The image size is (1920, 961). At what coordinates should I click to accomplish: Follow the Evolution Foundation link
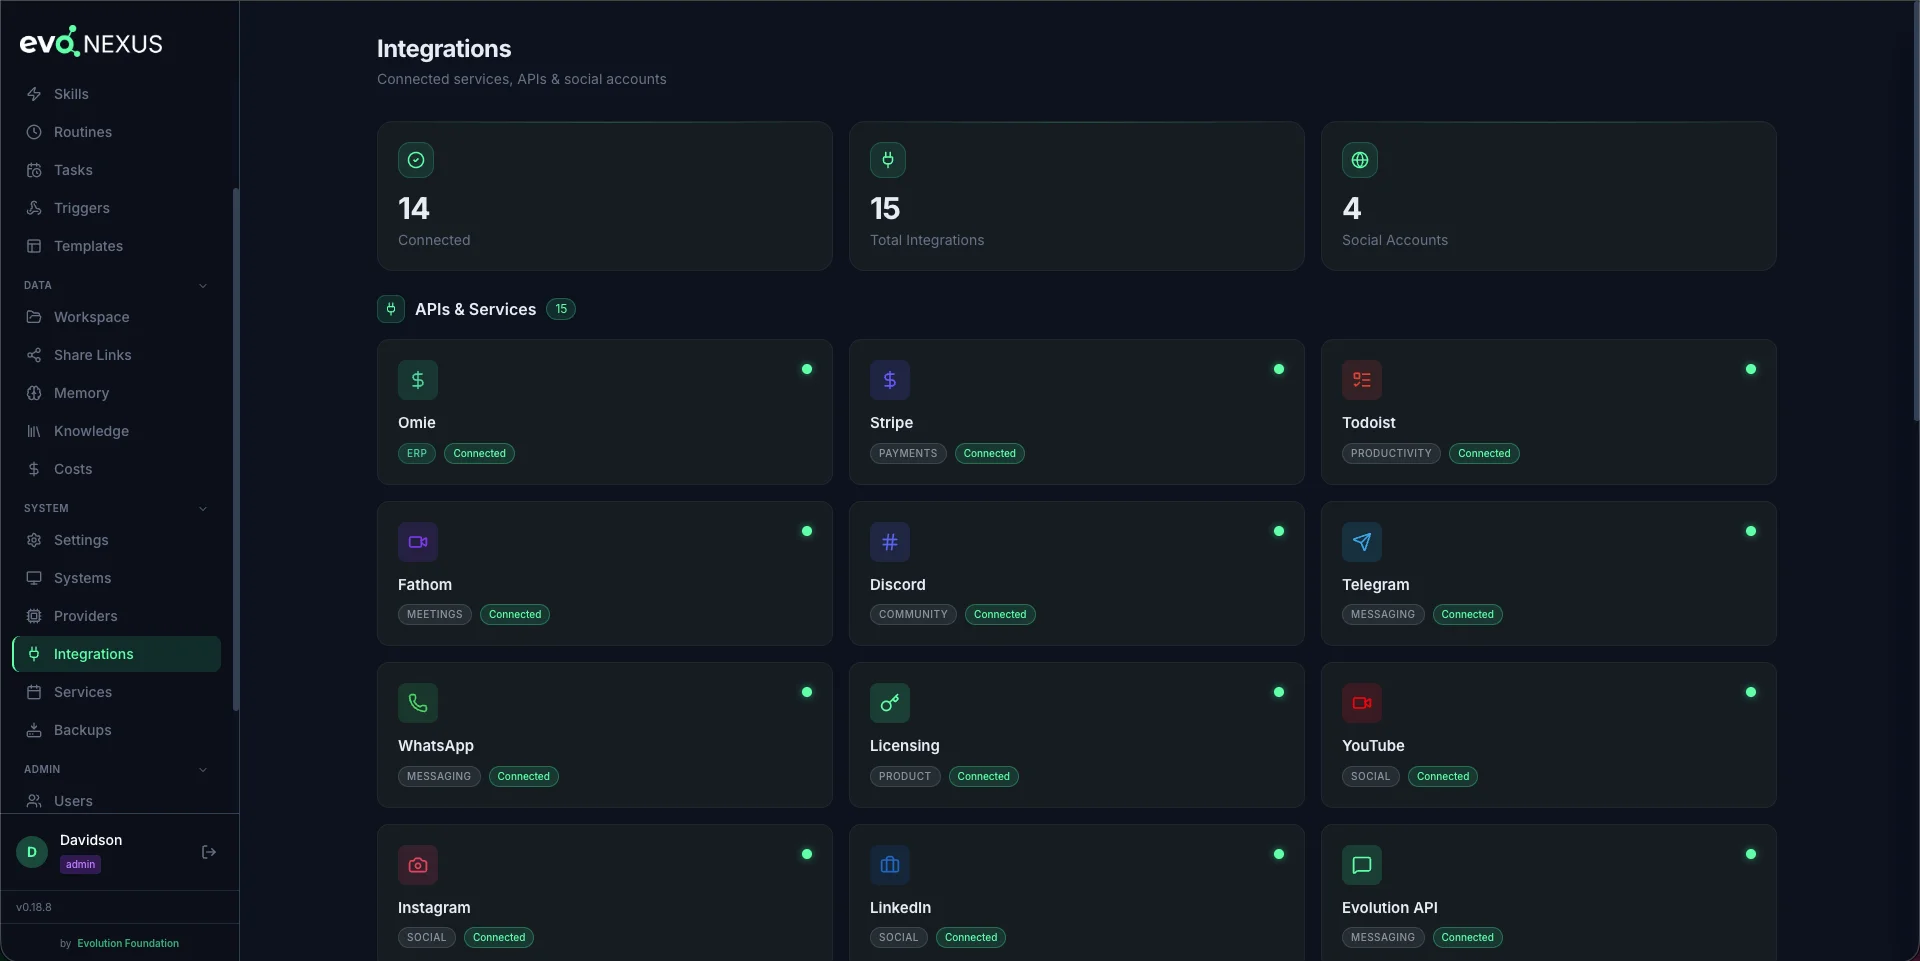coord(128,943)
